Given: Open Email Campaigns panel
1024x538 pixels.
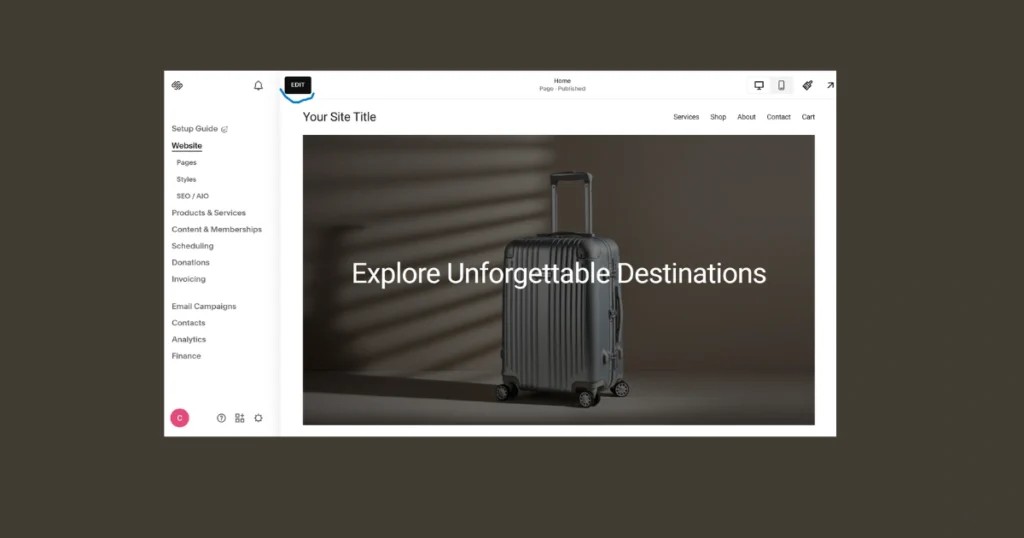Looking at the screenshot, I should (204, 306).
